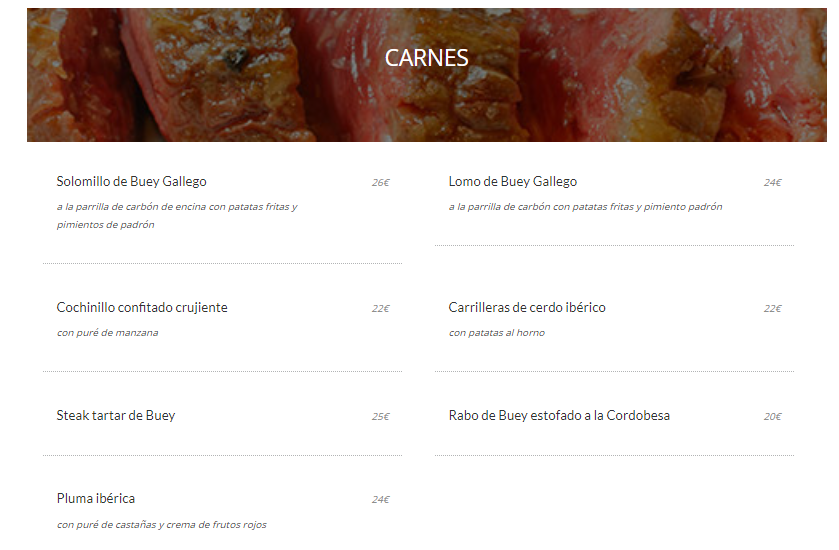Open the Lomo de Buey Gallego item
Viewport: 839px width, 550px height.
click(x=512, y=182)
